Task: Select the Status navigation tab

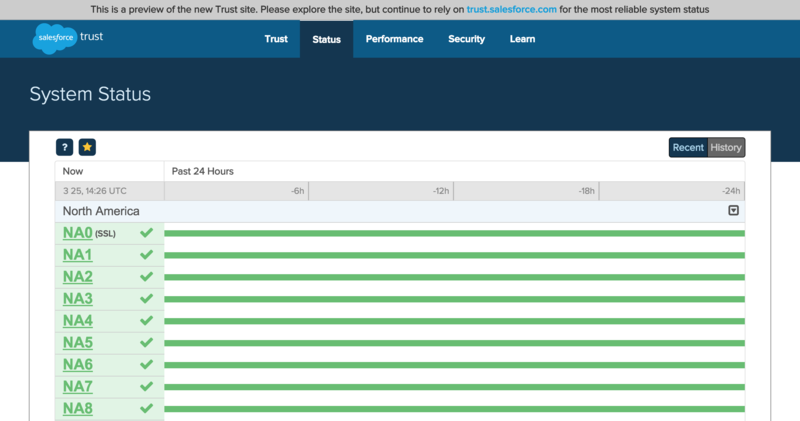Action: (x=327, y=39)
